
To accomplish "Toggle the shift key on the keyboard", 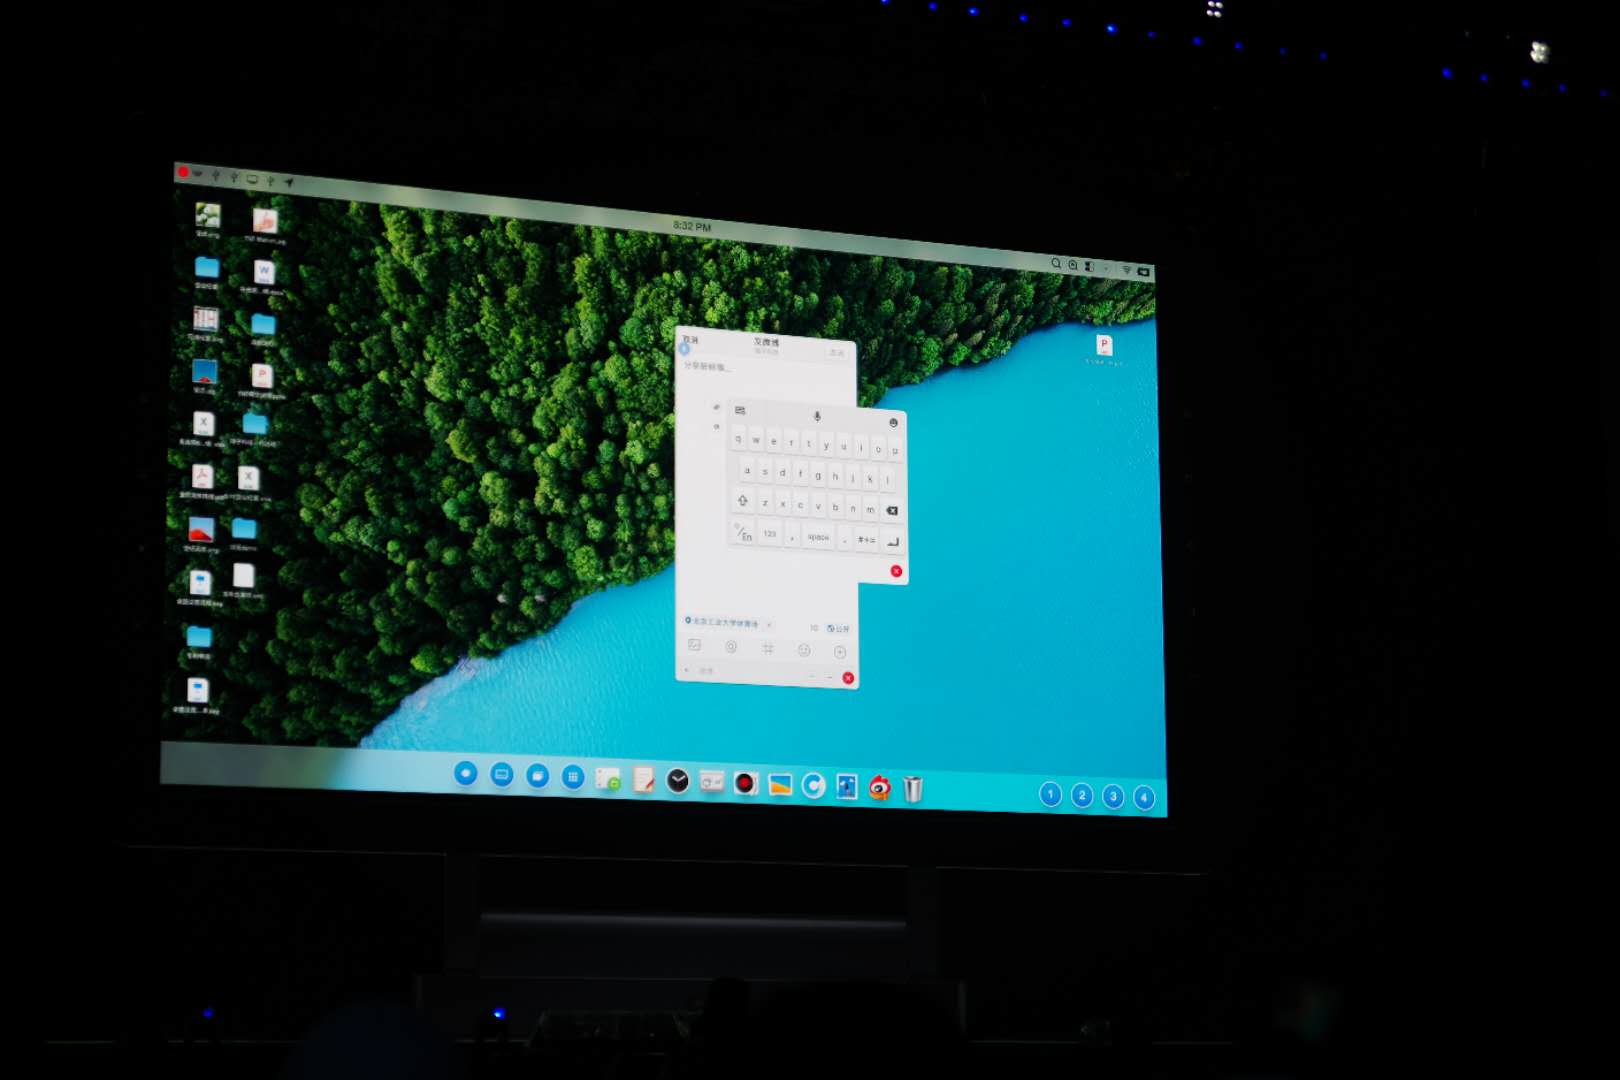I will (x=742, y=500).
